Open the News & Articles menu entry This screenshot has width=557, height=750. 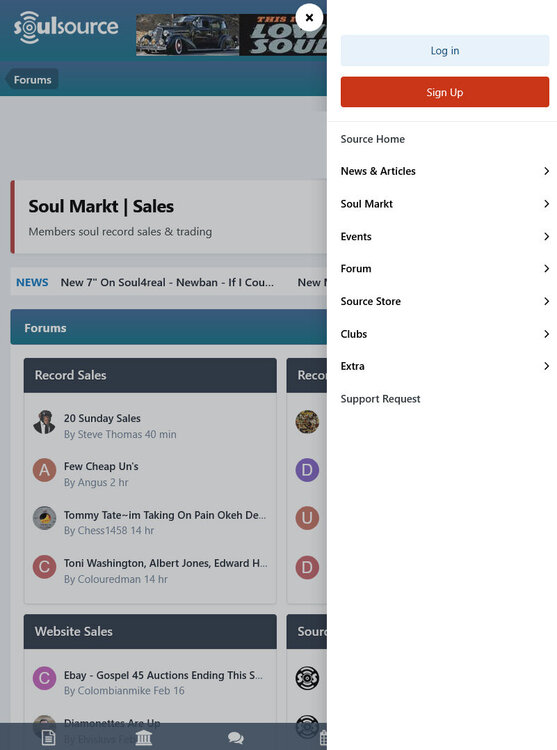[x=378, y=171]
